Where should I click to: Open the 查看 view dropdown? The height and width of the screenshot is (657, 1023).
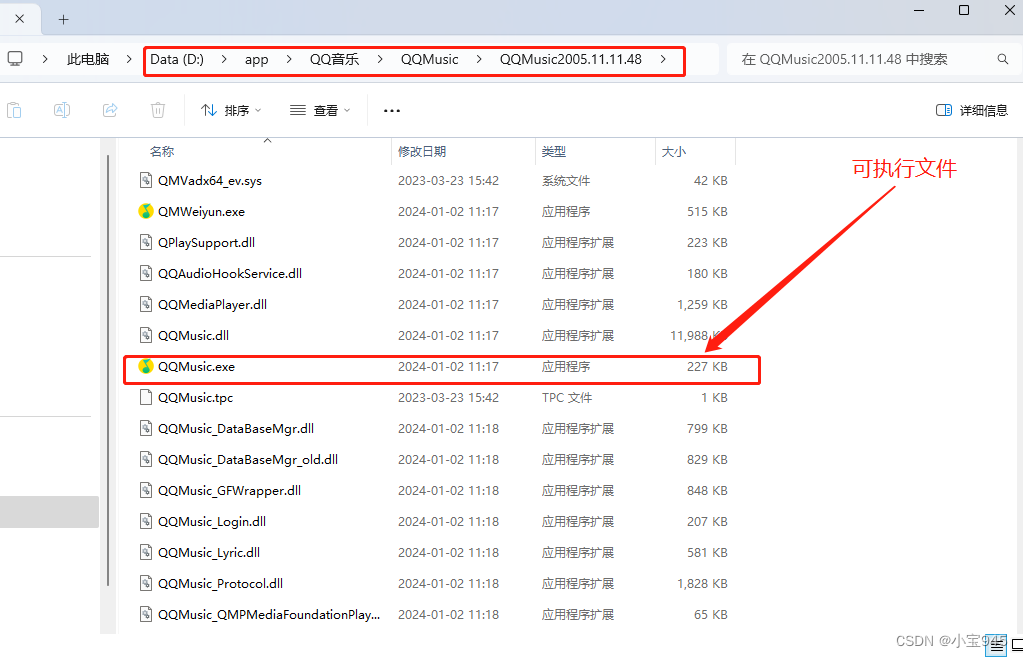(320, 110)
